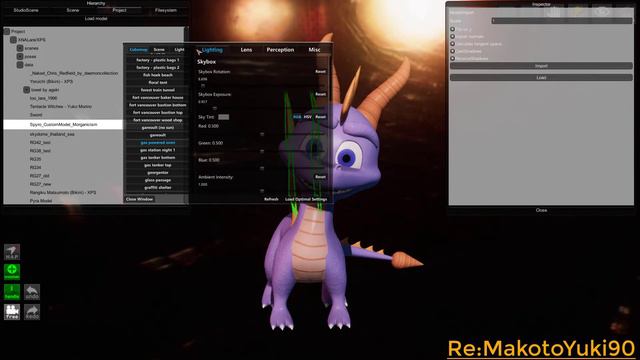Toggle the CastShadows option
The height and width of the screenshot is (360, 640).
click(452, 51)
